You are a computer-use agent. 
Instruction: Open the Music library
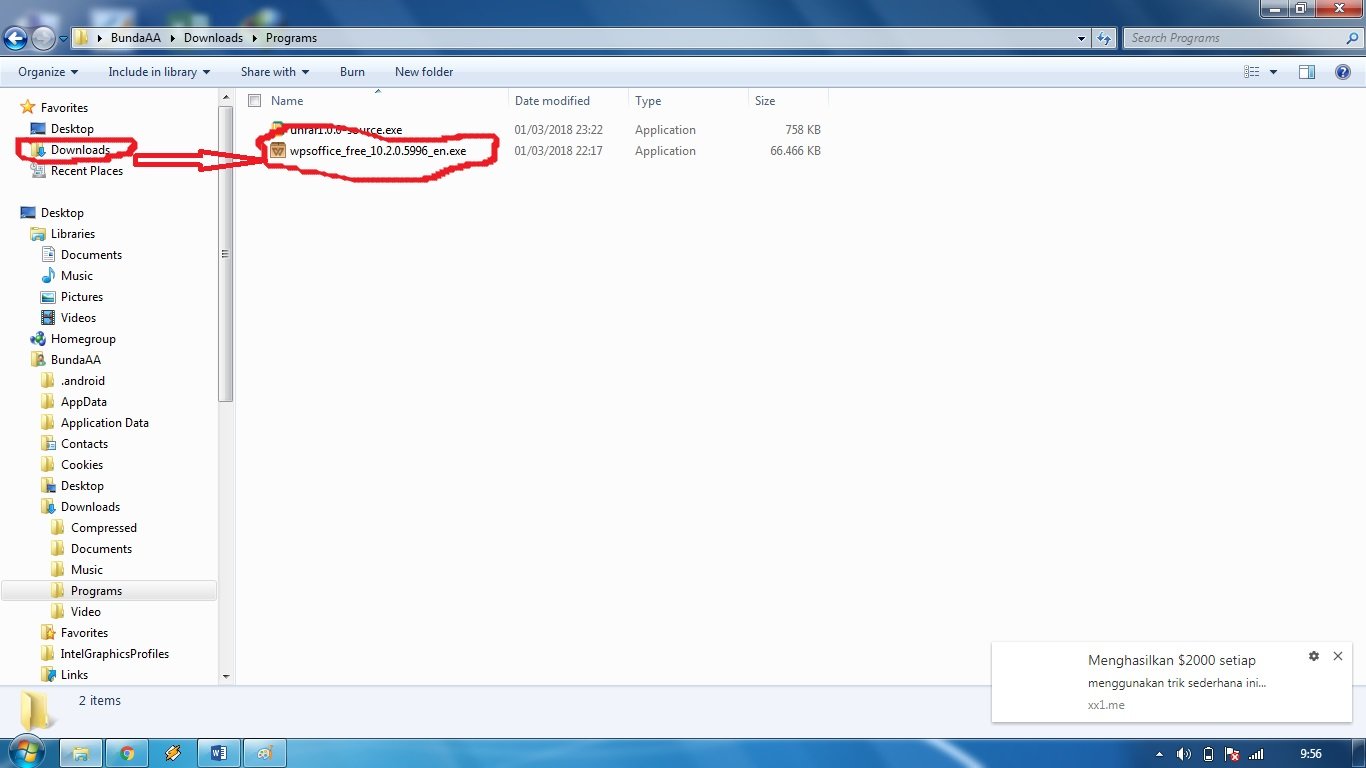pos(77,276)
